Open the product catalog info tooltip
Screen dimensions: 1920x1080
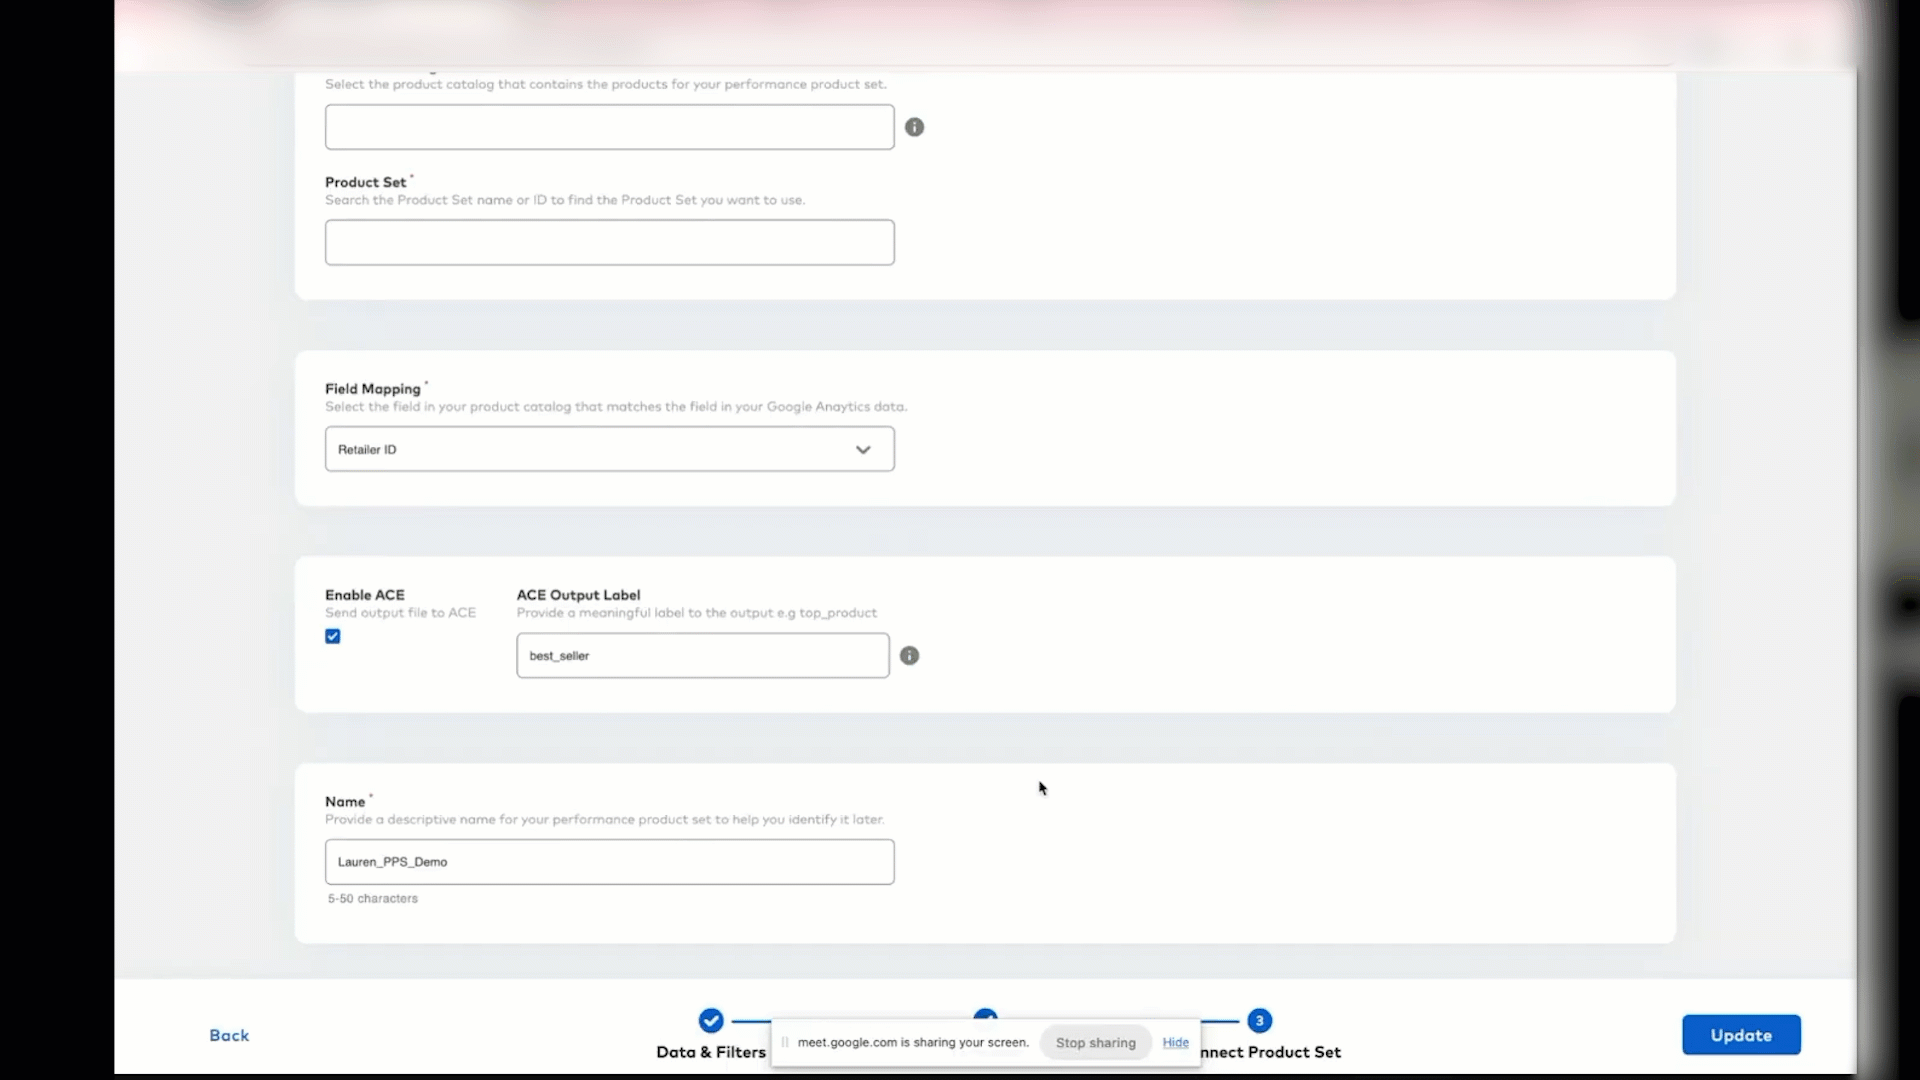click(x=914, y=127)
